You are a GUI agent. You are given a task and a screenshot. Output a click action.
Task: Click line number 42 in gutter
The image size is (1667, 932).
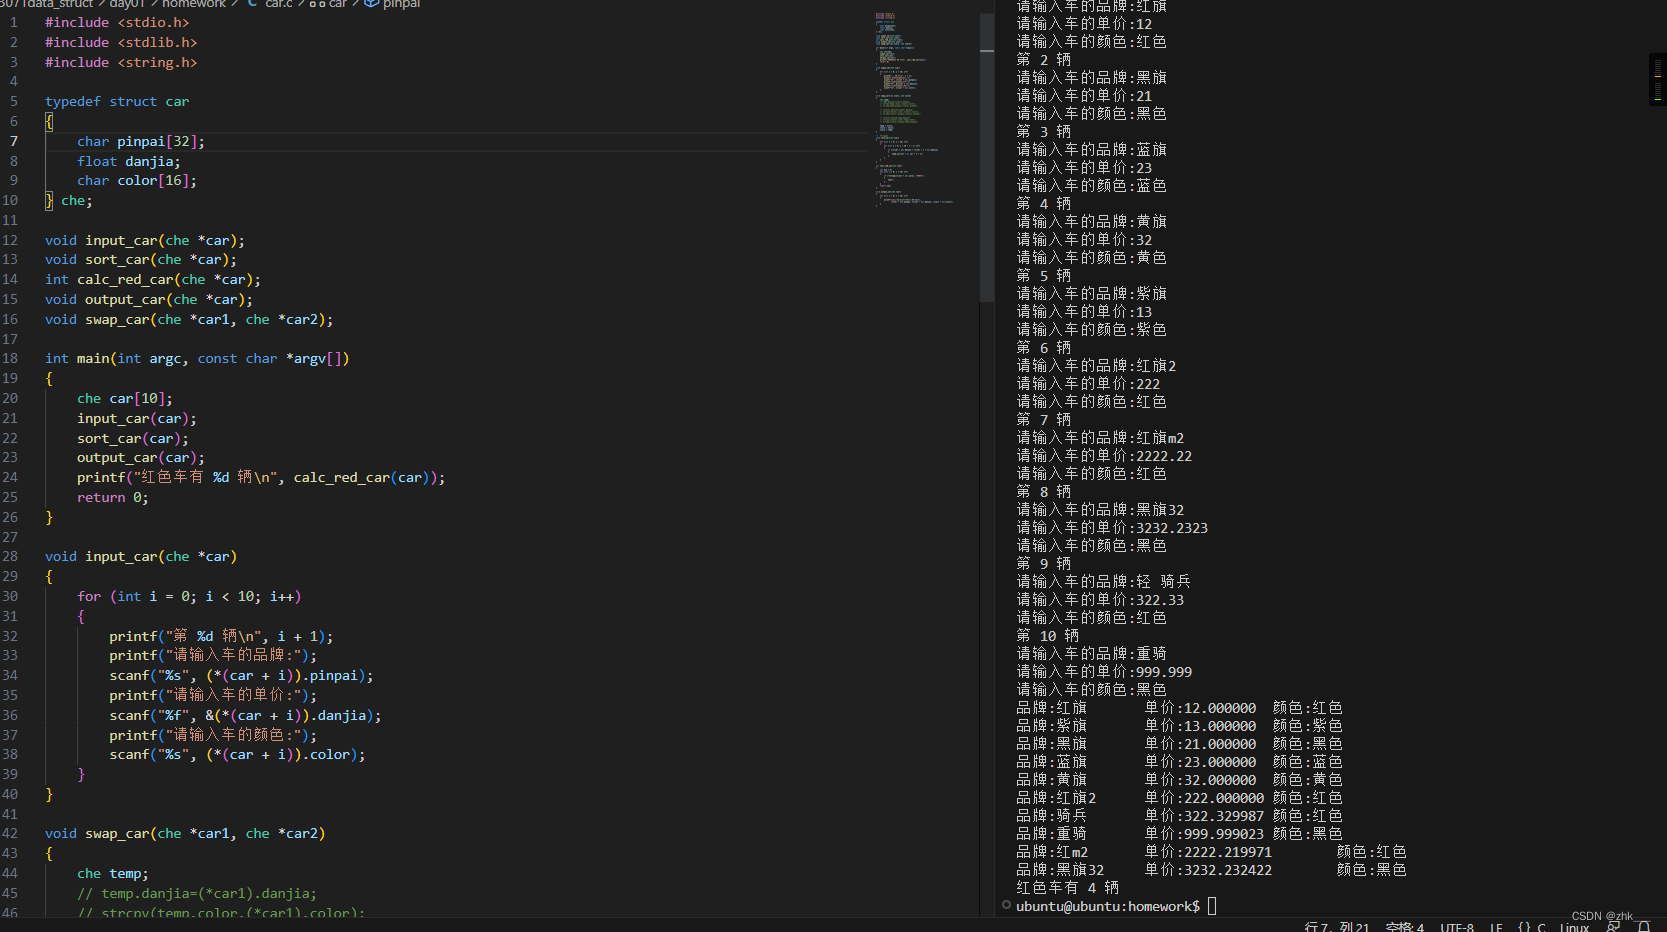point(10,833)
